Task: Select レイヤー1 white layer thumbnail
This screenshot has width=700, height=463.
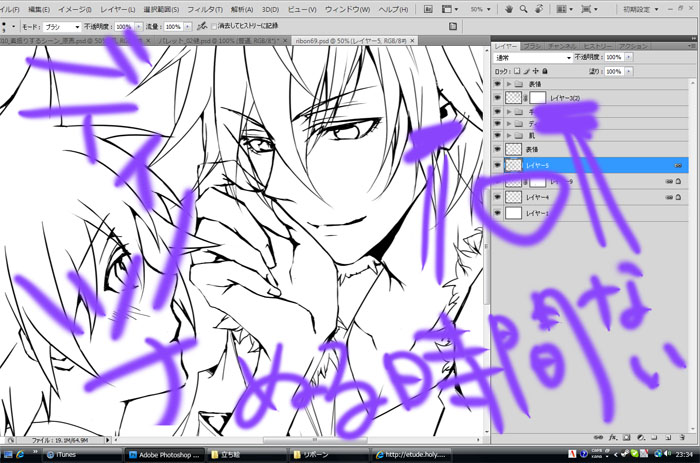Action: [x=513, y=213]
